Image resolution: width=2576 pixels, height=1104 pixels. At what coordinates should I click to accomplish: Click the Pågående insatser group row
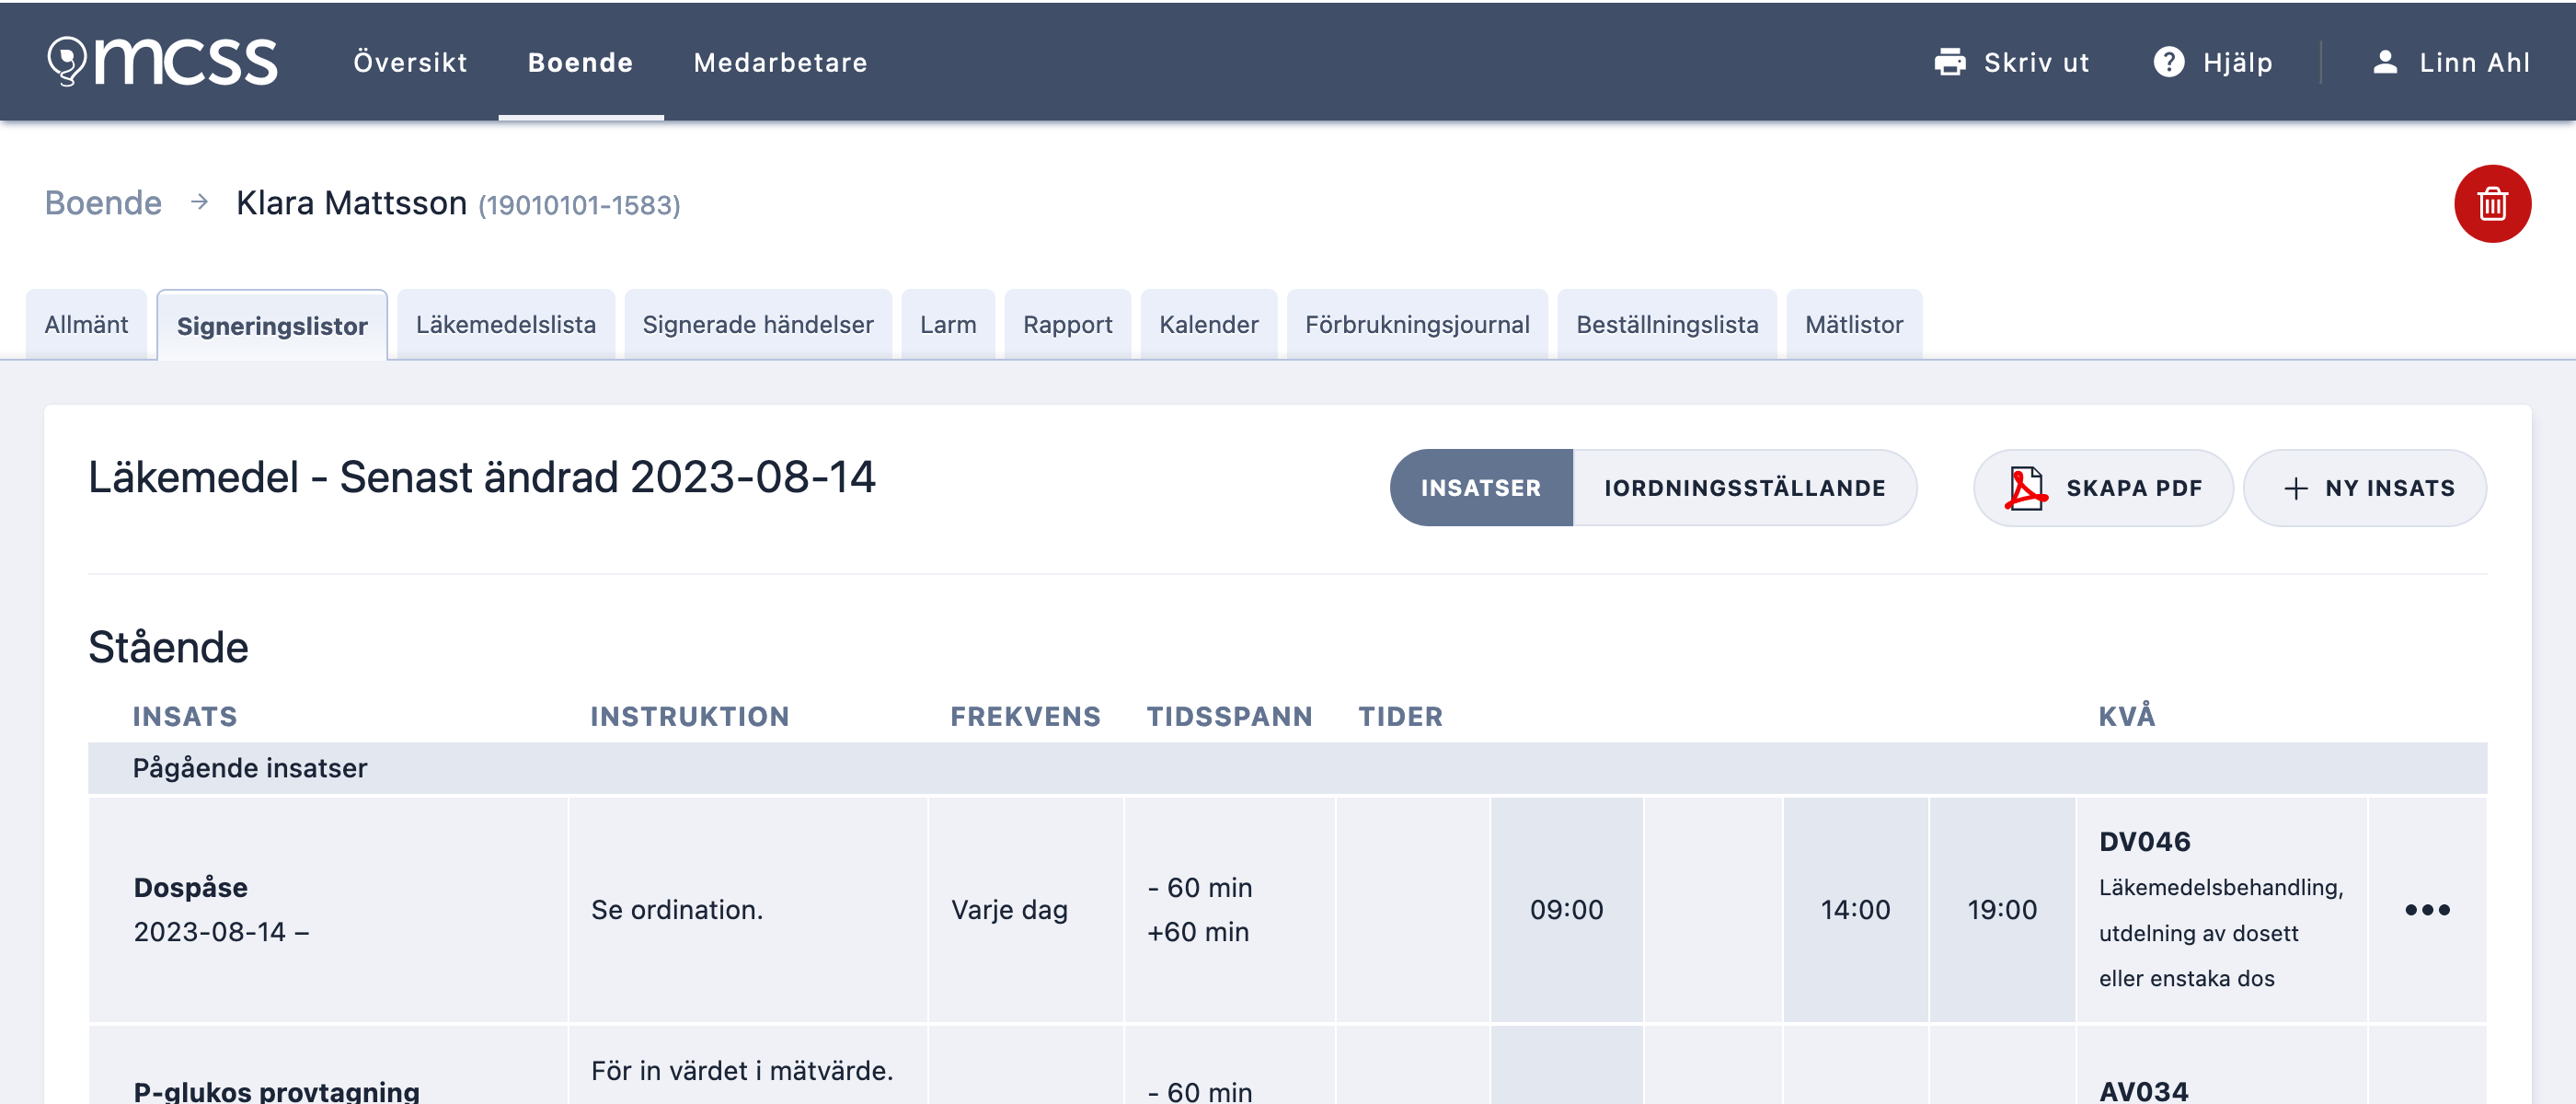point(1287,768)
